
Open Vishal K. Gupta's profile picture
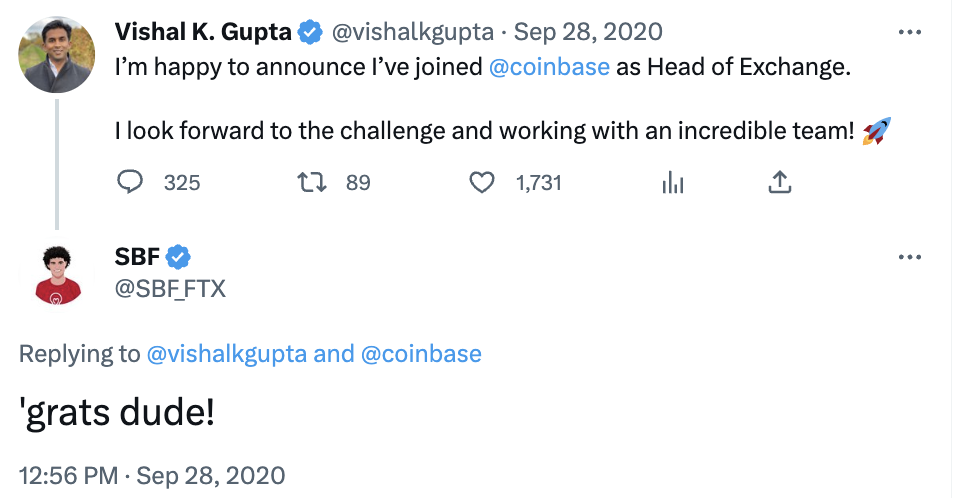tap(57, 55)
